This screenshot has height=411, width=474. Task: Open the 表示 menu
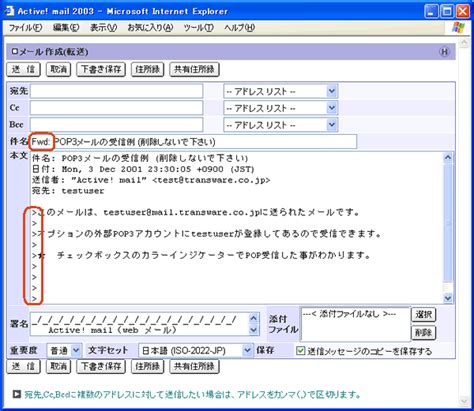103,28
